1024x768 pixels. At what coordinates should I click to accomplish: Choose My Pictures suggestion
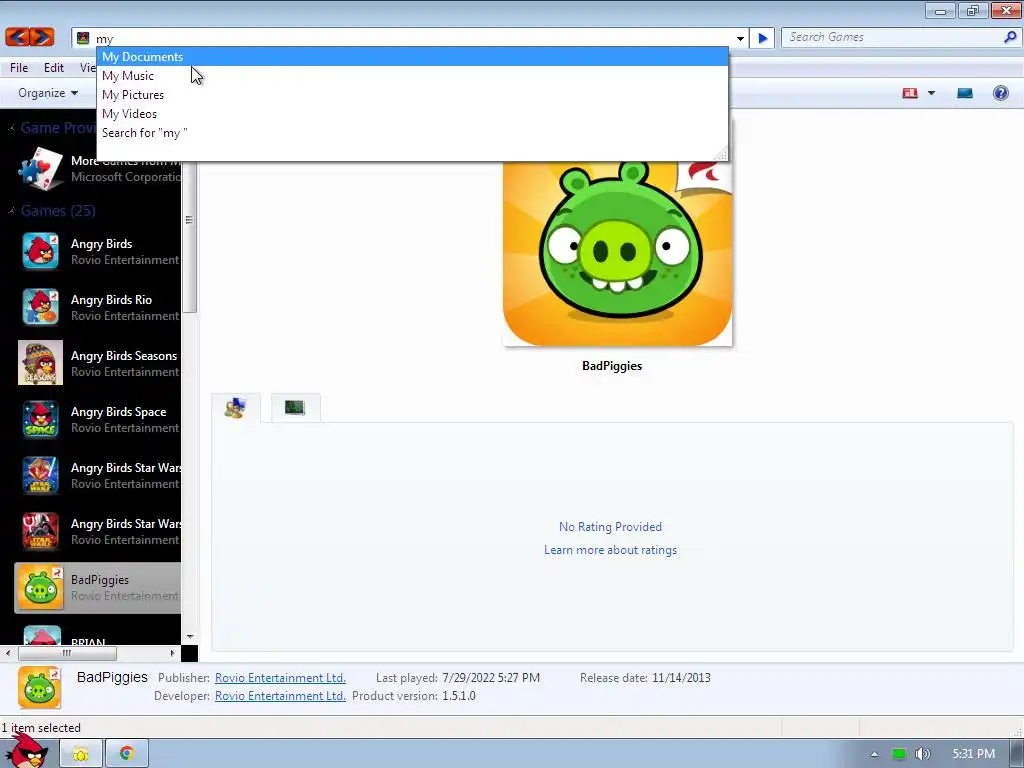click(x=412, y=95)
